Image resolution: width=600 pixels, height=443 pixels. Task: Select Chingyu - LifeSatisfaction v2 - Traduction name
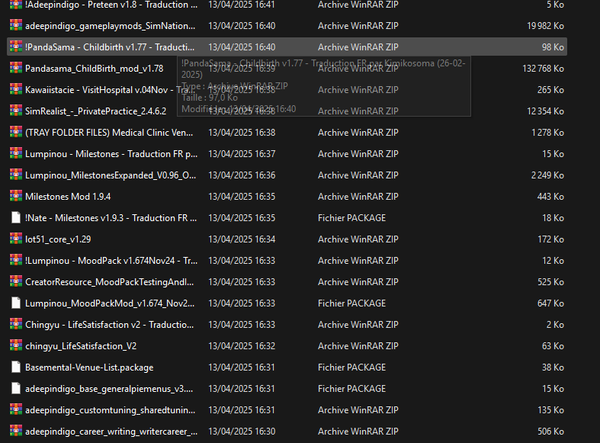(109, 325)
